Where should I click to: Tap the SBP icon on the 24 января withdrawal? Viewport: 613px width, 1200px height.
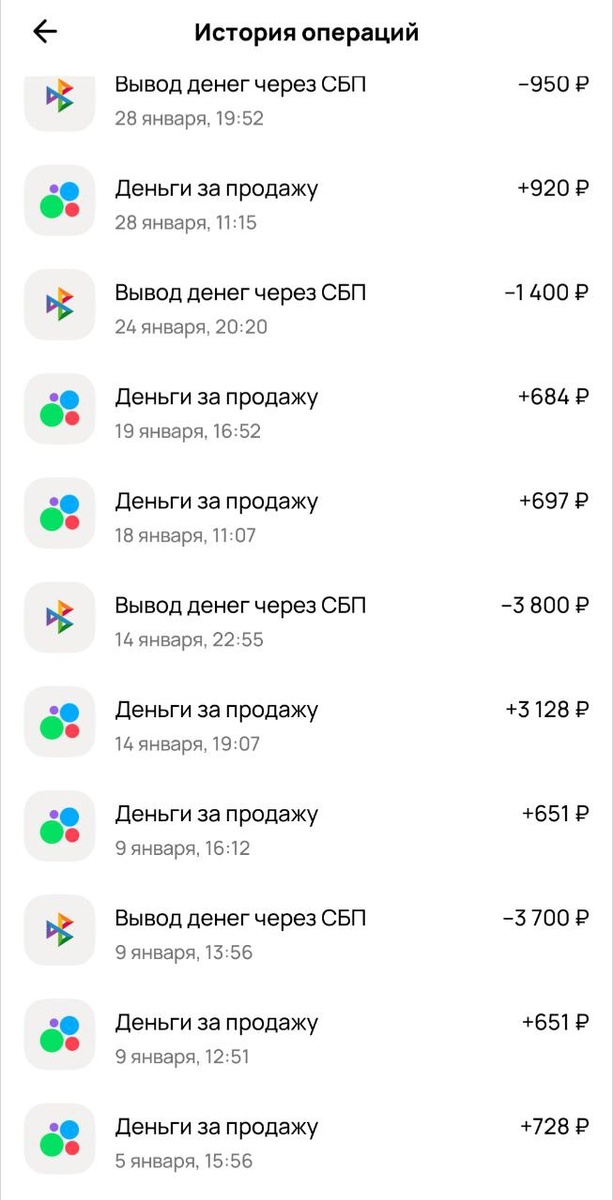59,305
